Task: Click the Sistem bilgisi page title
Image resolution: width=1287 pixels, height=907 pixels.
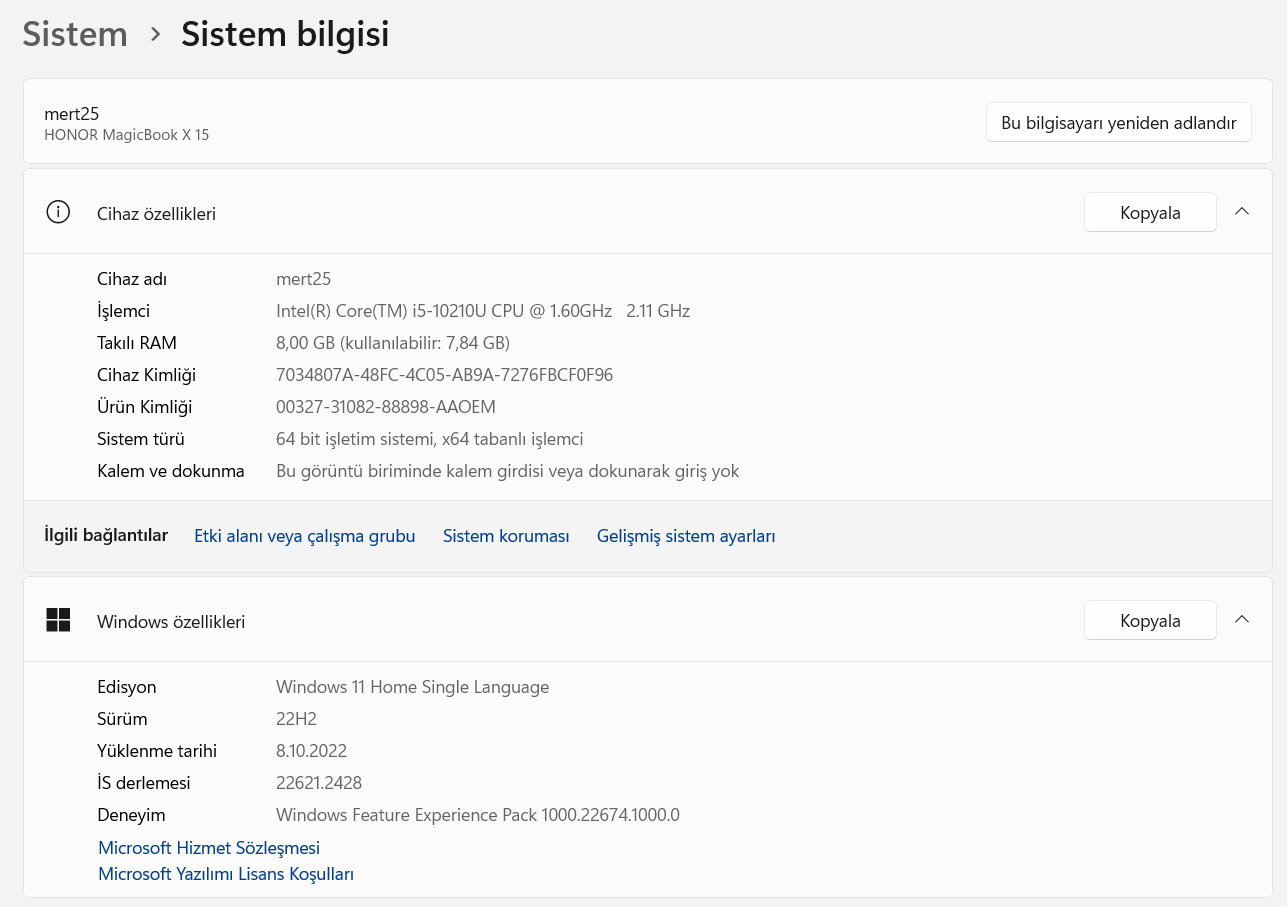Action: [x=285, y=34]
